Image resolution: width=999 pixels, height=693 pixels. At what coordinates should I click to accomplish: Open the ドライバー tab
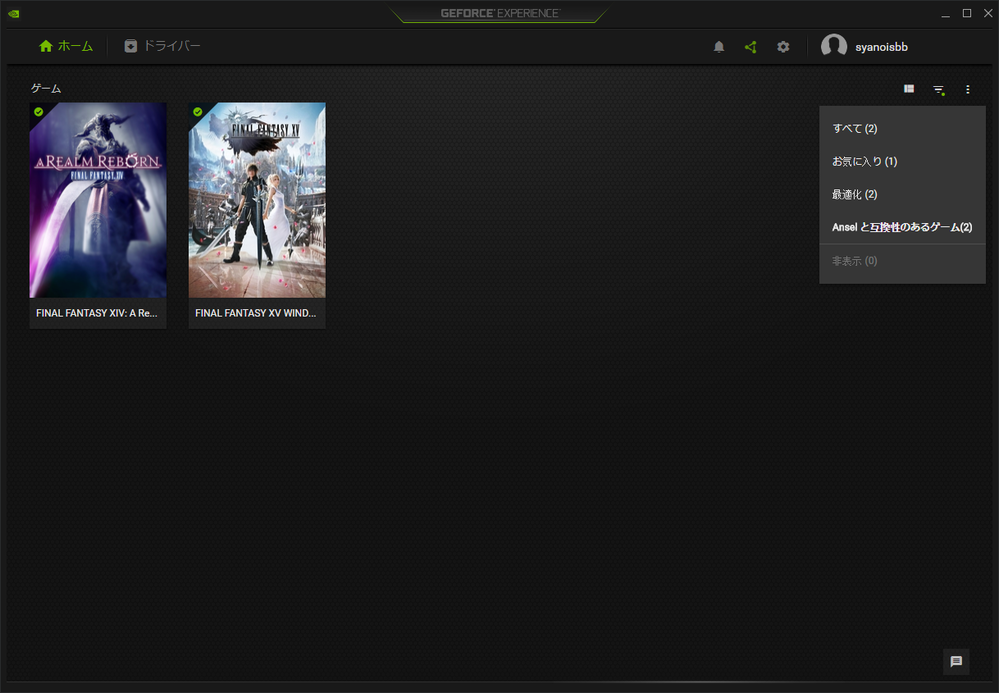pos(162,46)
